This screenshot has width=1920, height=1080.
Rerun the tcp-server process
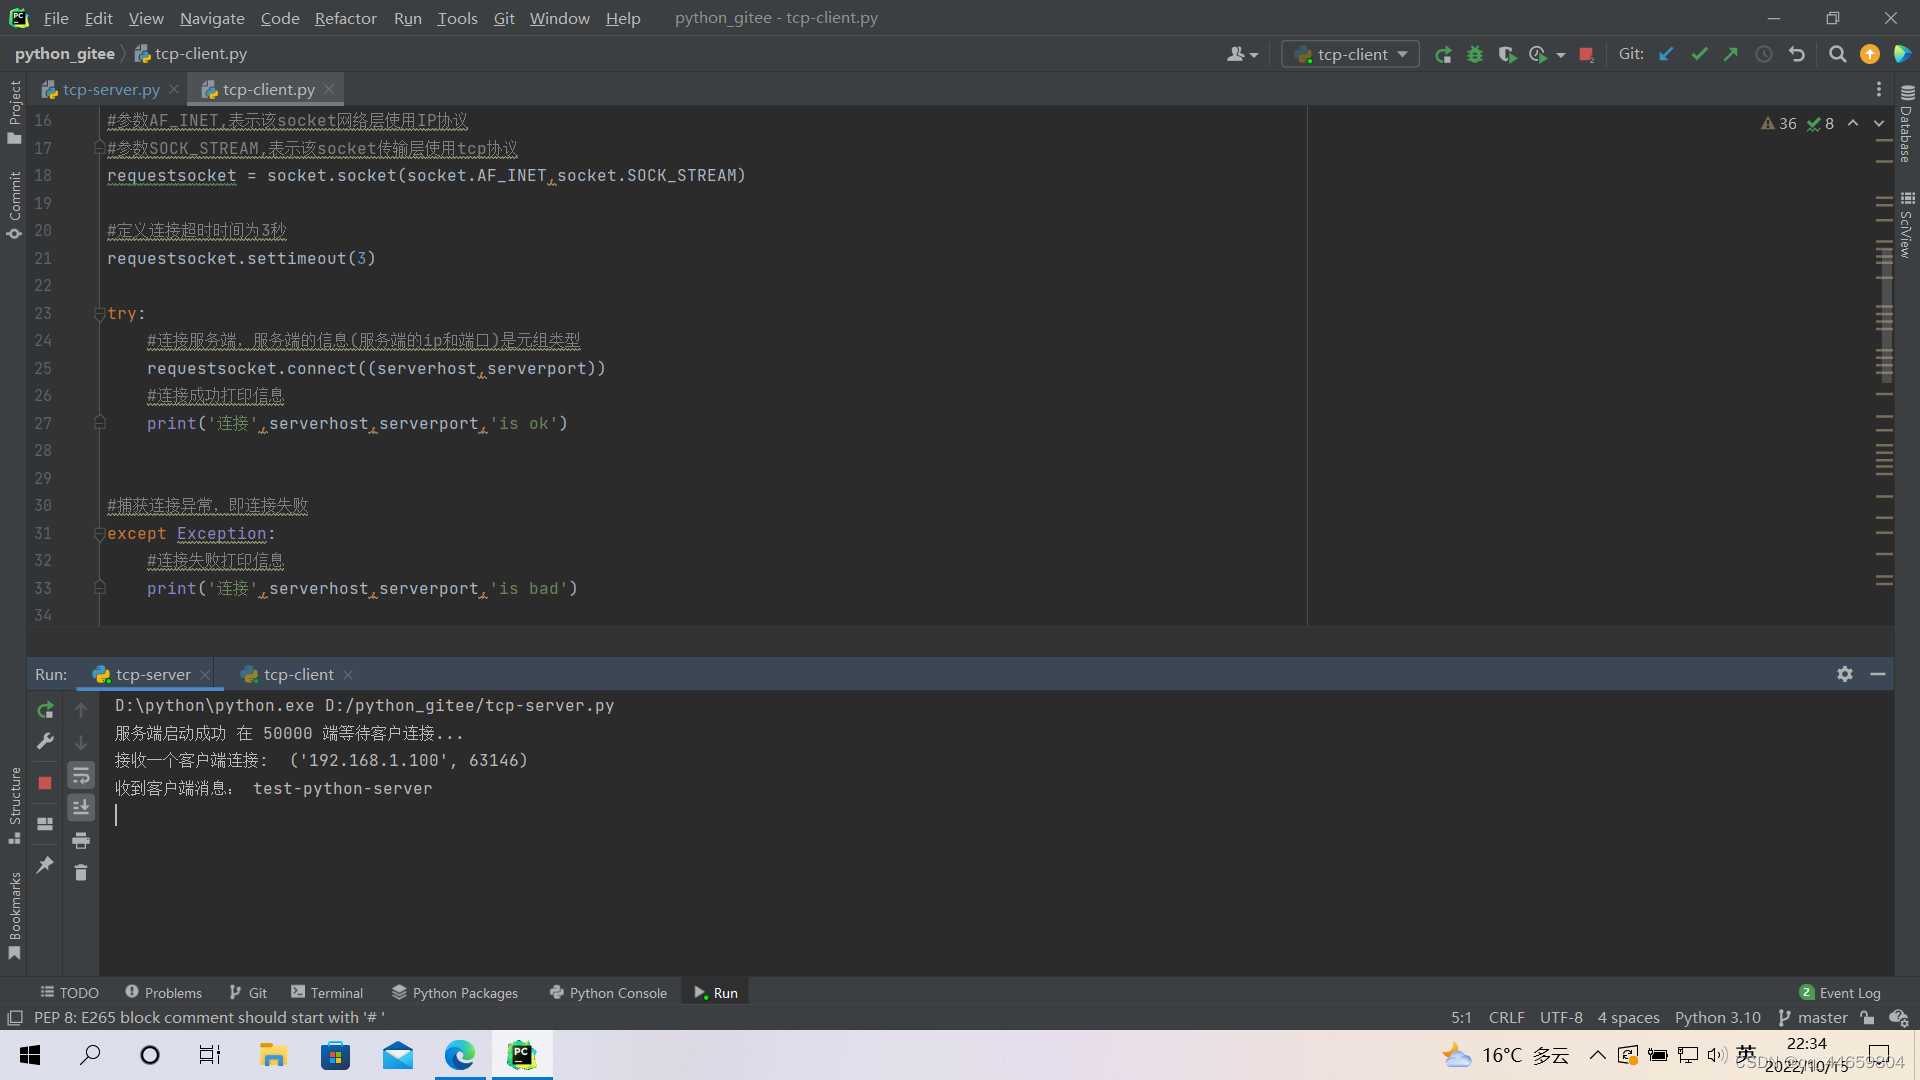click(45, 709)
